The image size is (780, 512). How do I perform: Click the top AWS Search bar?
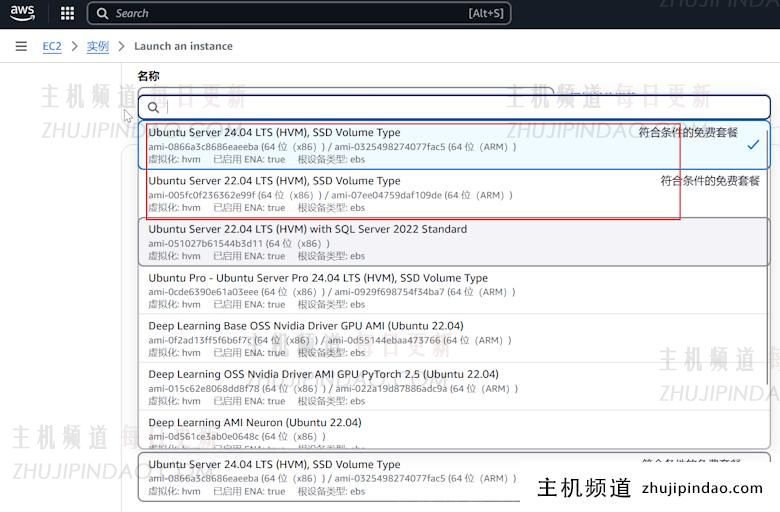pyautogui.click(x=299, y=13)
